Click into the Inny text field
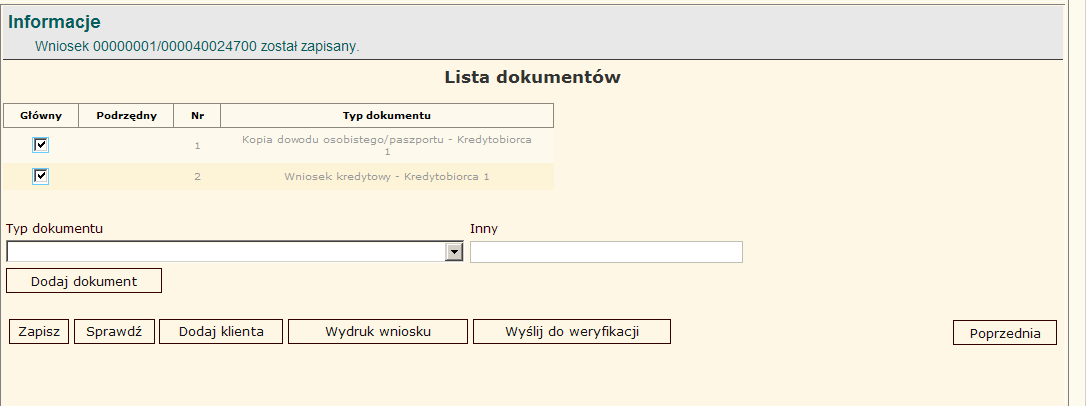The width and height of the screenshot is (1086, 406). tap(606, 252)
